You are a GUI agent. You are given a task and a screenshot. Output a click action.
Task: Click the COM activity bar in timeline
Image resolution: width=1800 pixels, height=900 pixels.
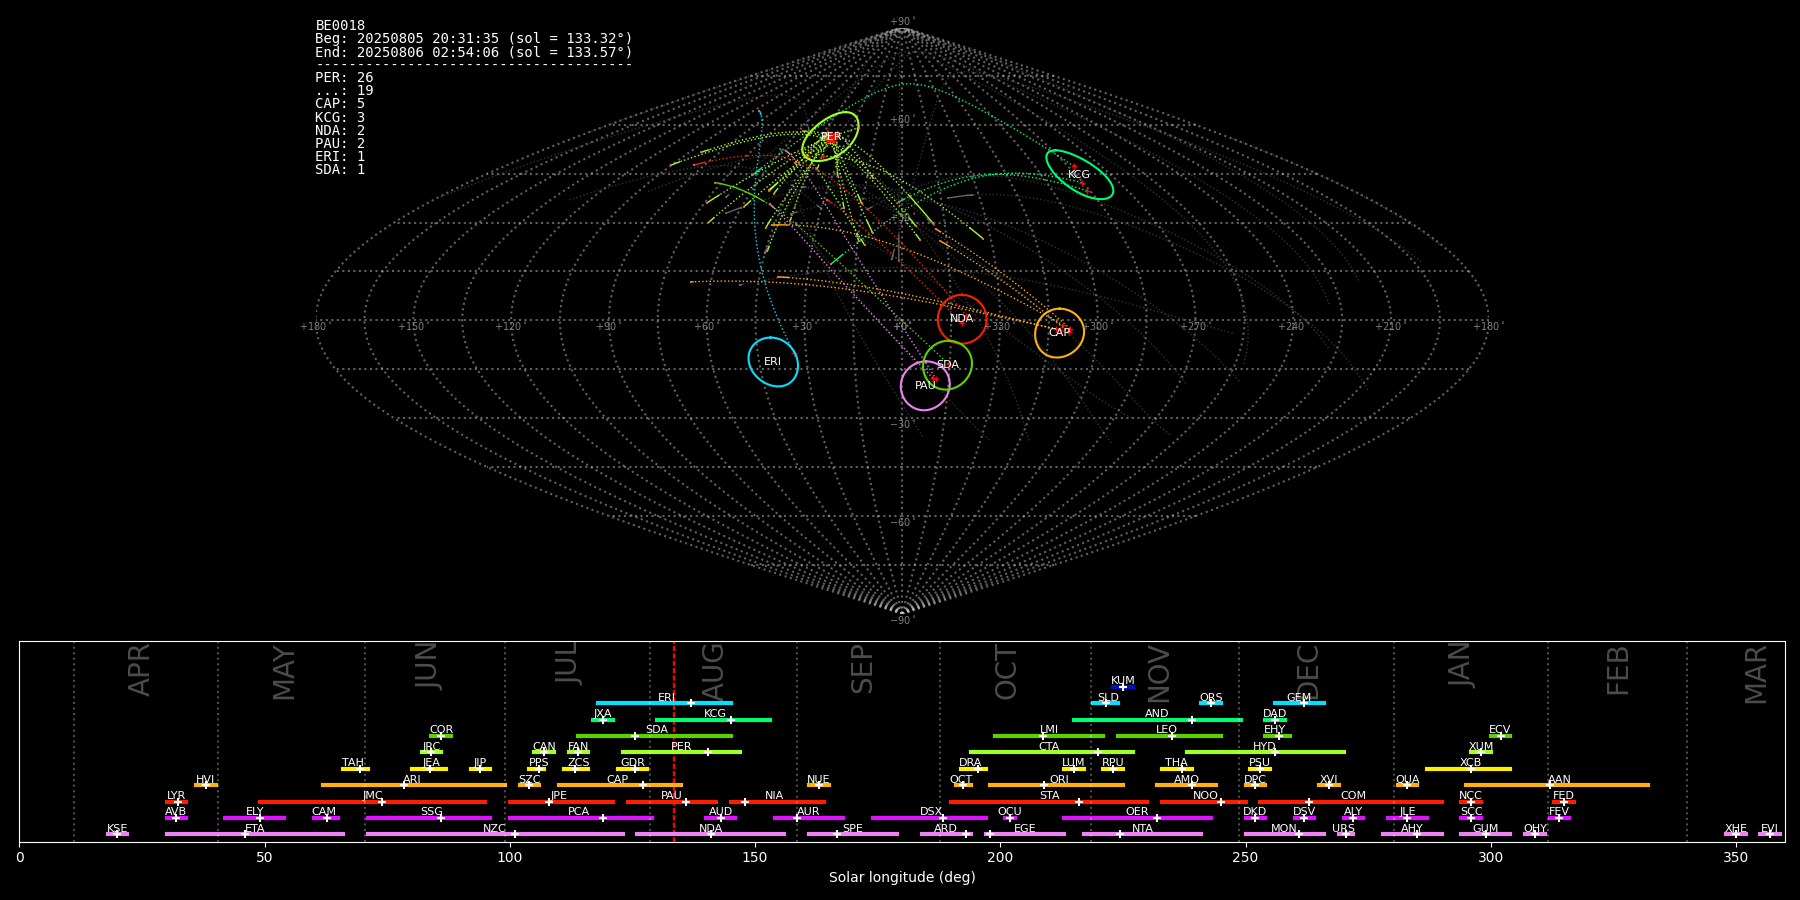pyautogui.click(x=1351, y=801)
